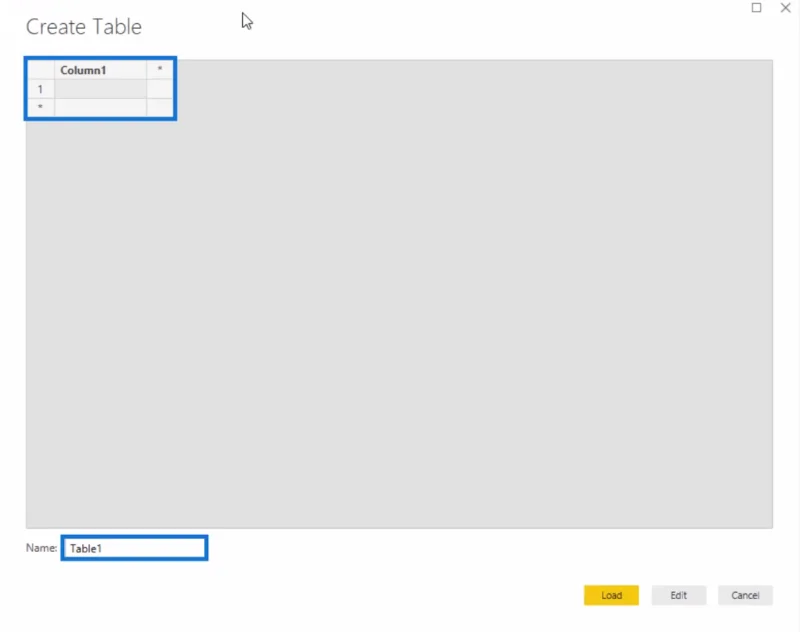Image resolution: width=800 pixels, height=632 pixels.
Task: Open query editor with Edit button
Action: click(679, 595)
